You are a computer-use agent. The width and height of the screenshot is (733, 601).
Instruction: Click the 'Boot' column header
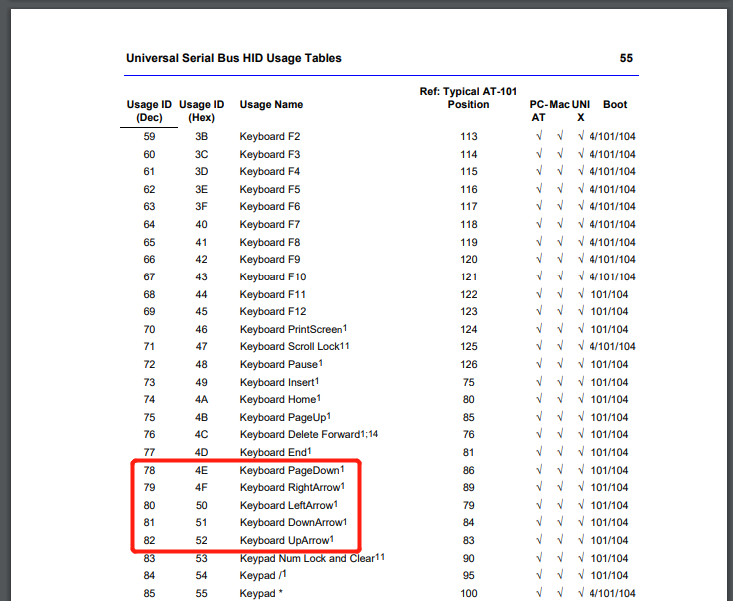point(615,105)
